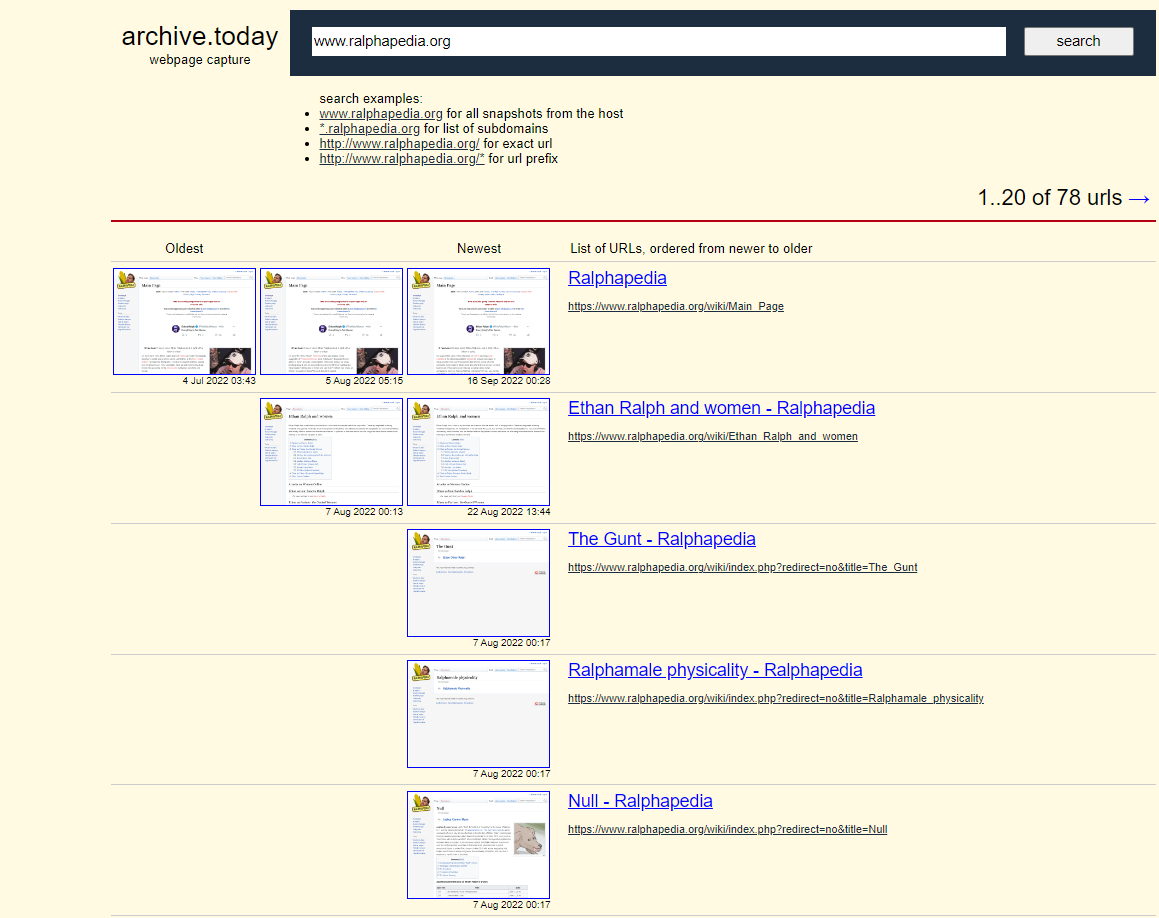Click the 'Oldest' column header

click(184, 248)
